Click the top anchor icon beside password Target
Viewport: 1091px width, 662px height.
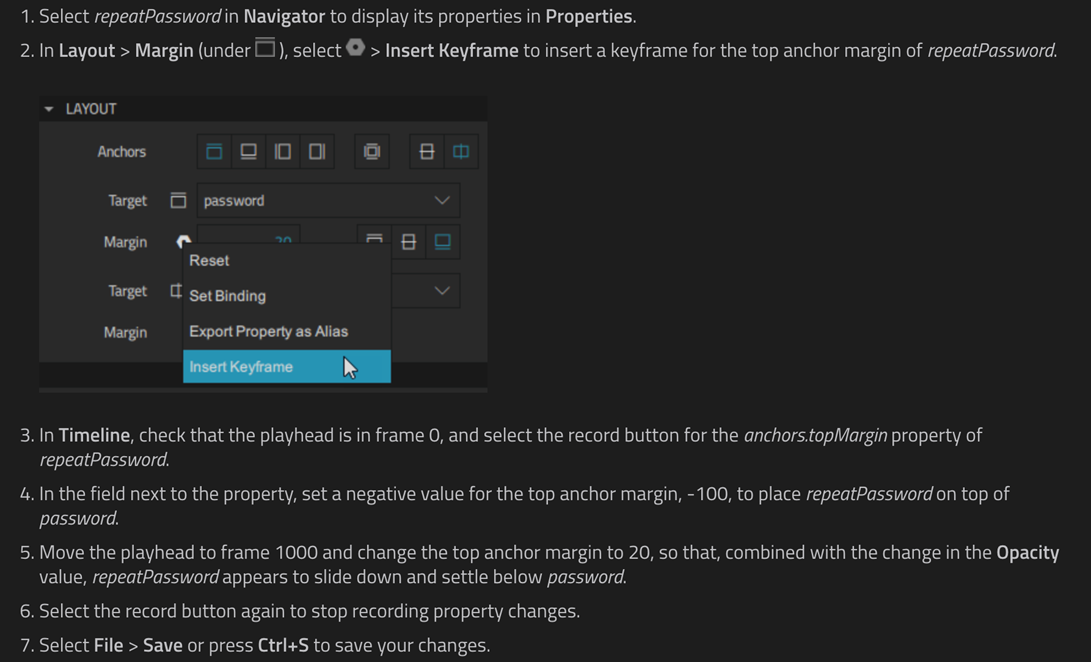coord(178,200)
